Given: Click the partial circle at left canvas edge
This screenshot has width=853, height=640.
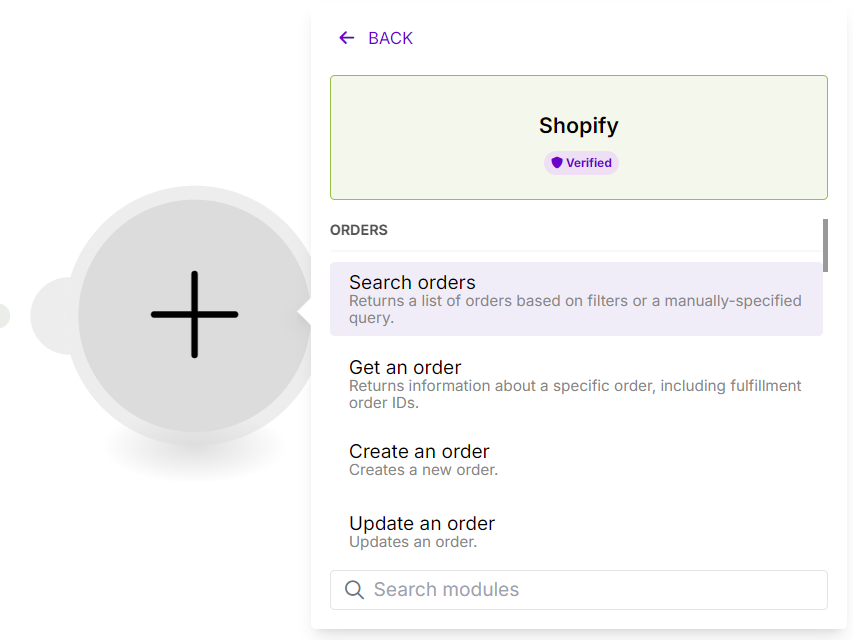Looking at the screenshot, I should click(x=4, y=316).
